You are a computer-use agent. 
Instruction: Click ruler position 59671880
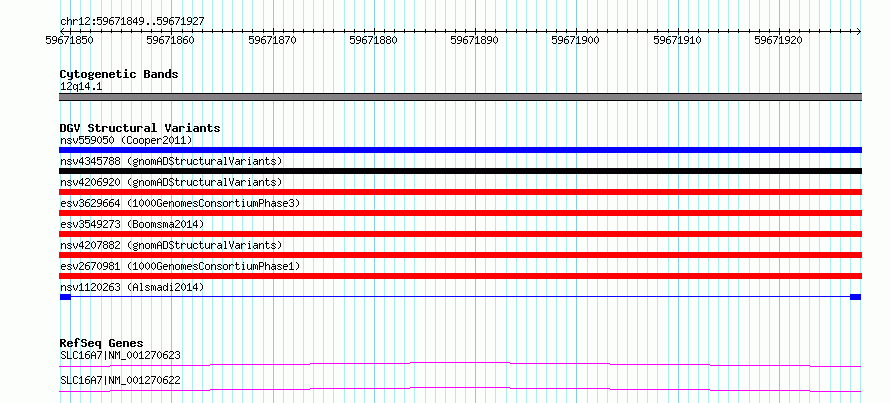pyautogui.click(x=373, y=40)
